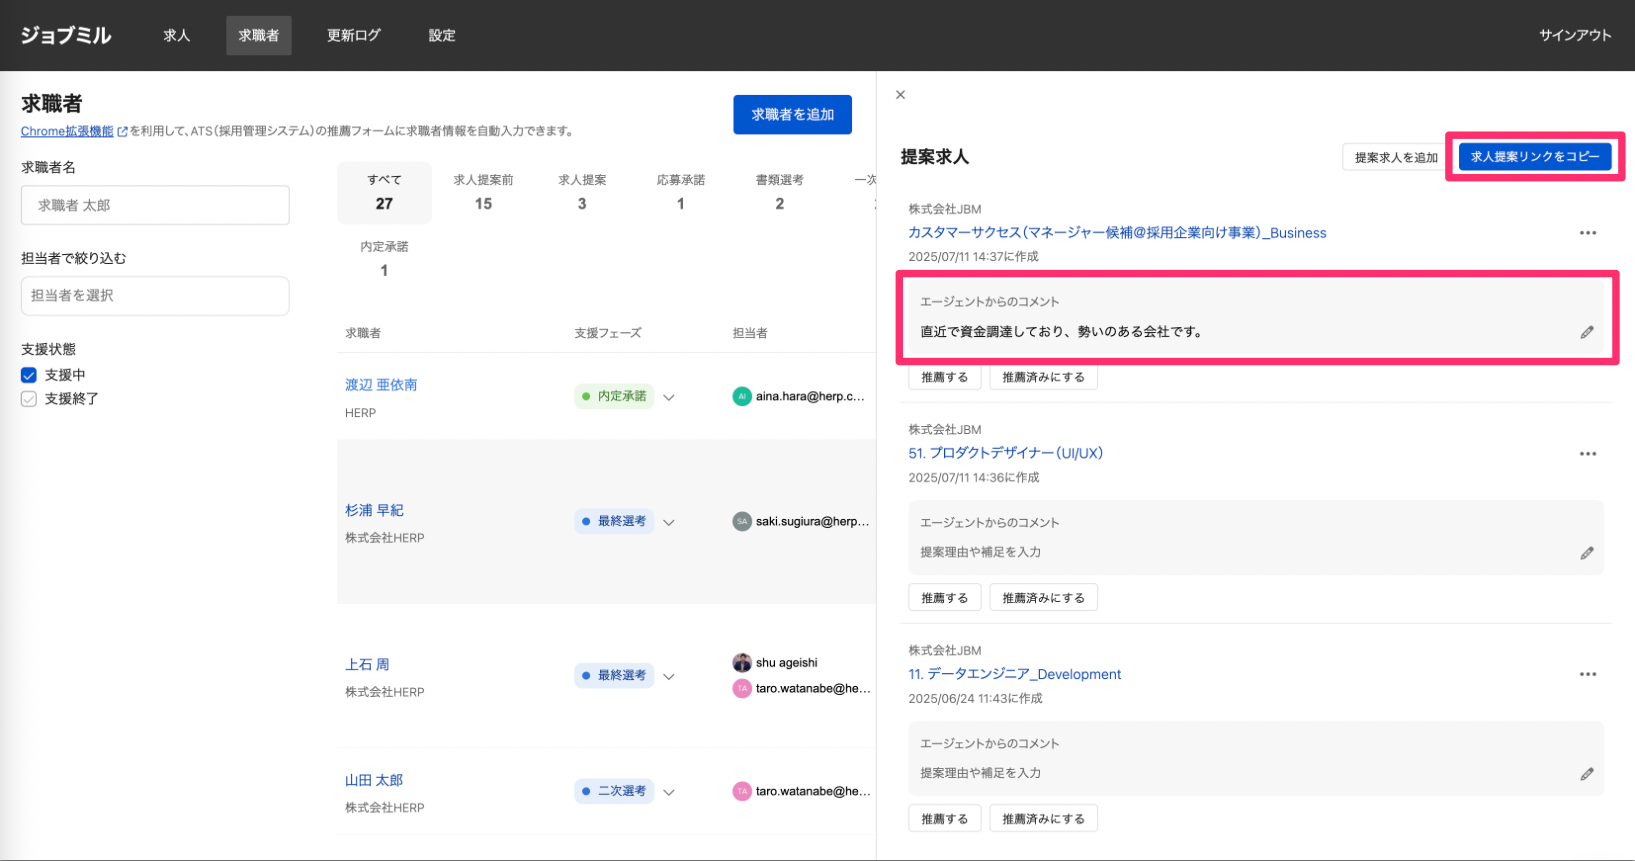Open more options for プロダクトデザイナー job
The width and height of the screenshot is (1635, 861).
coord(1587,454)
